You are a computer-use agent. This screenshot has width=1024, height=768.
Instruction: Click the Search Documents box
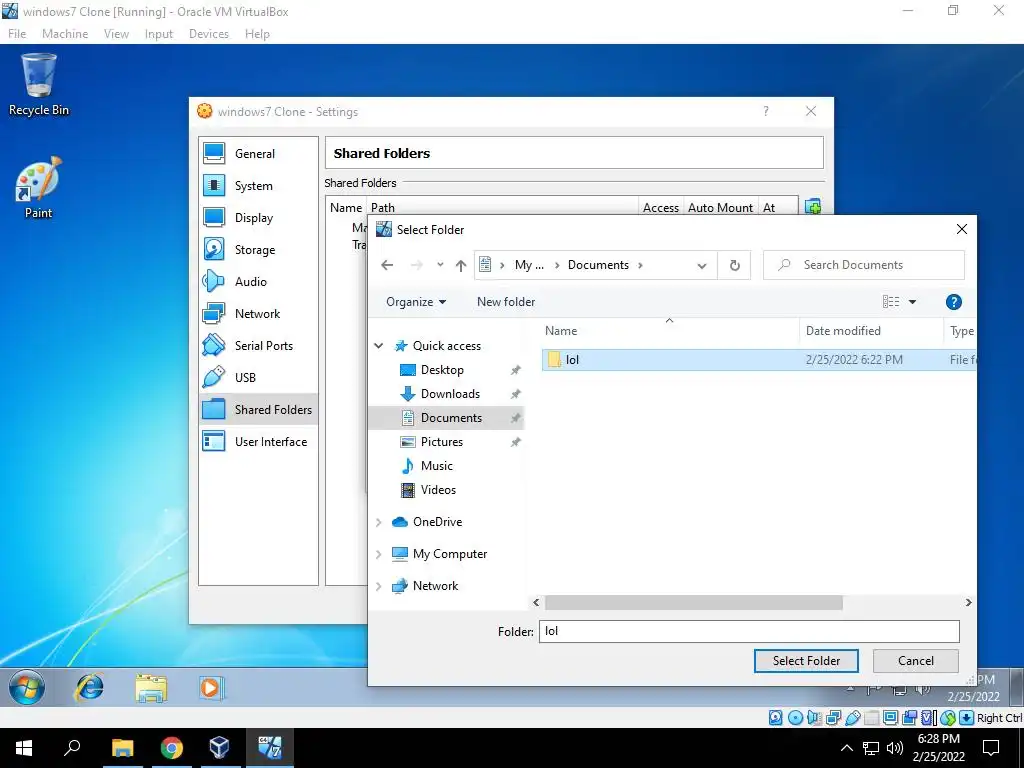click(863, 265)
